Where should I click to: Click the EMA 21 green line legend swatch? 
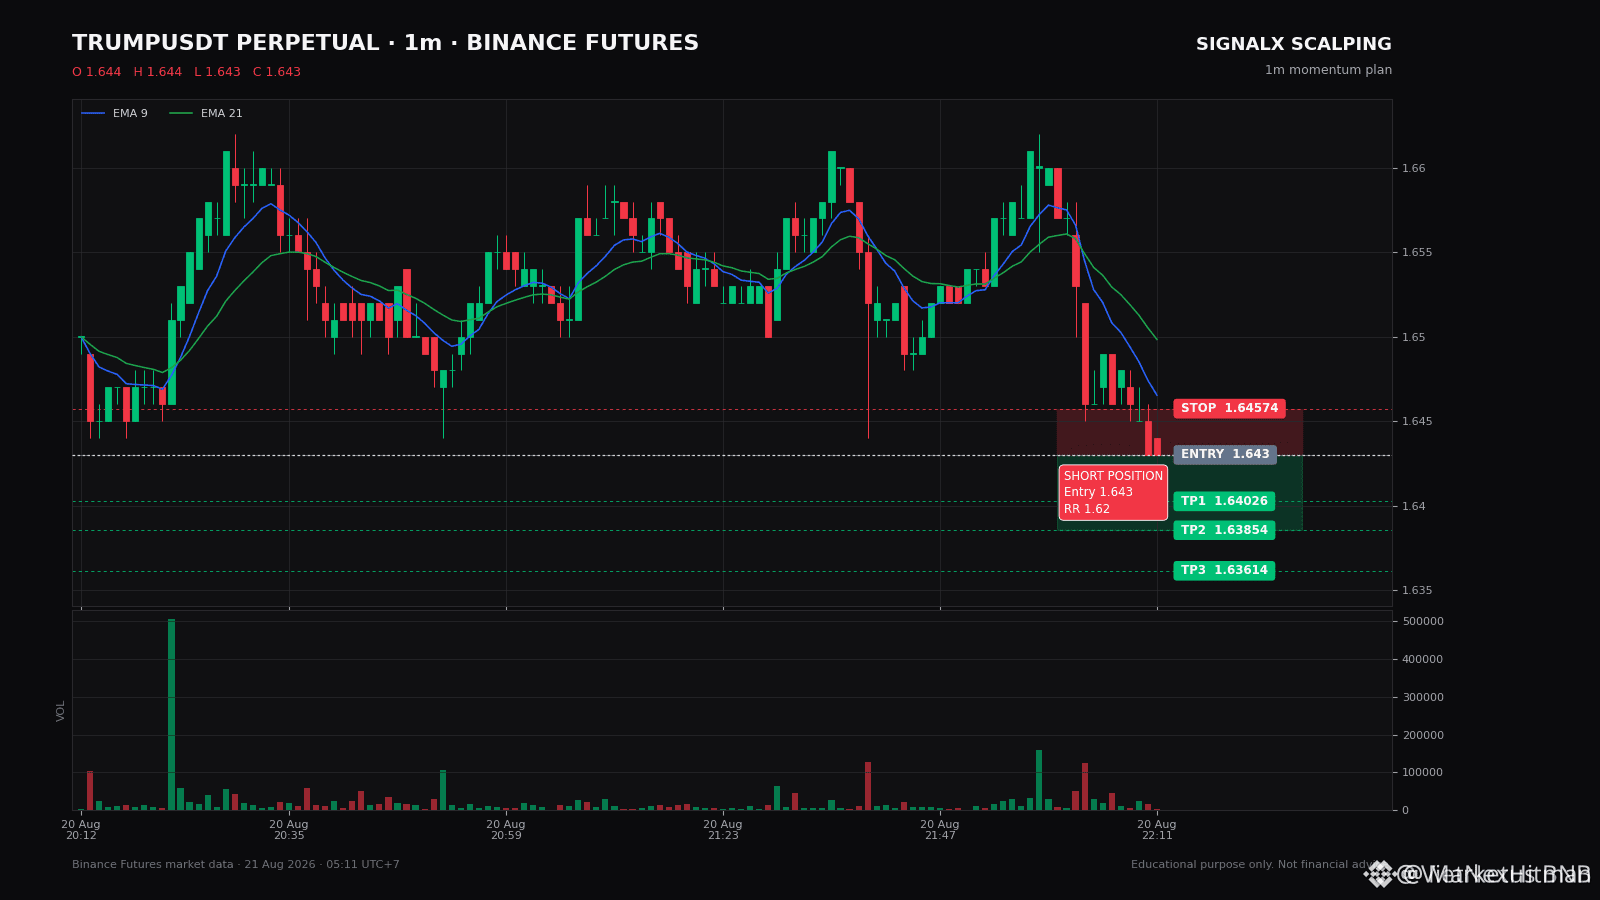[181, 114]
